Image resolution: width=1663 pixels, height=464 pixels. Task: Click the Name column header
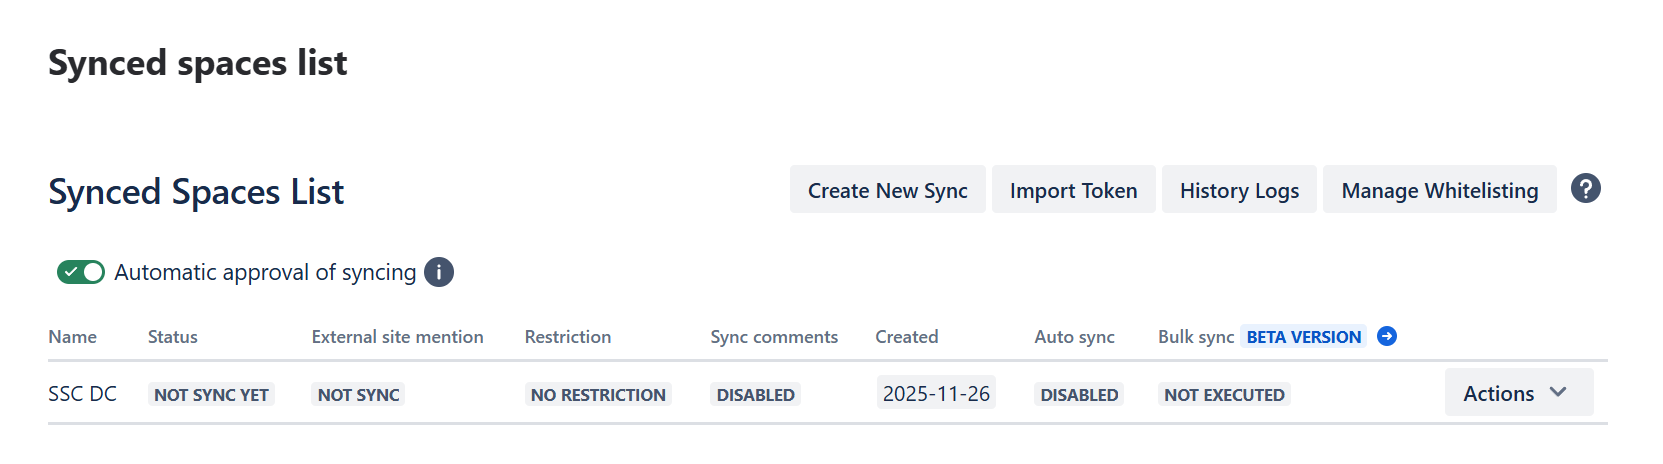pos(72,337)
